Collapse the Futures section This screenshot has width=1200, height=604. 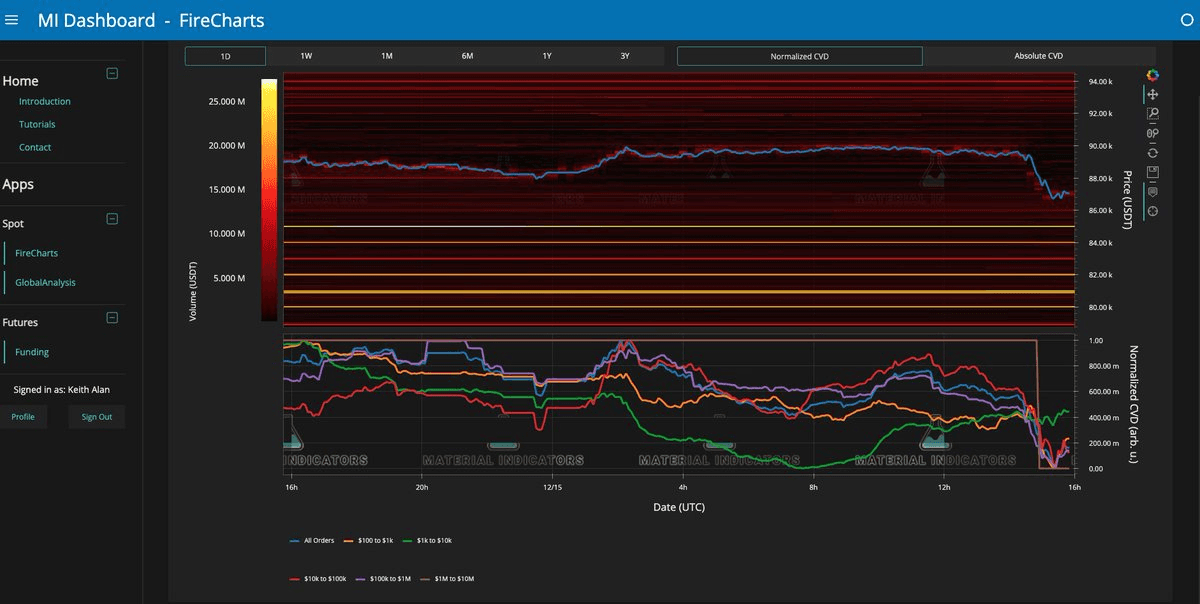pyautogui.click(x=112, y=318)
